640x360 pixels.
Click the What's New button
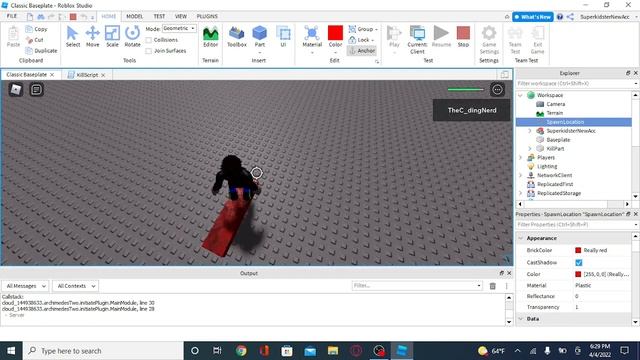[533, 17]
